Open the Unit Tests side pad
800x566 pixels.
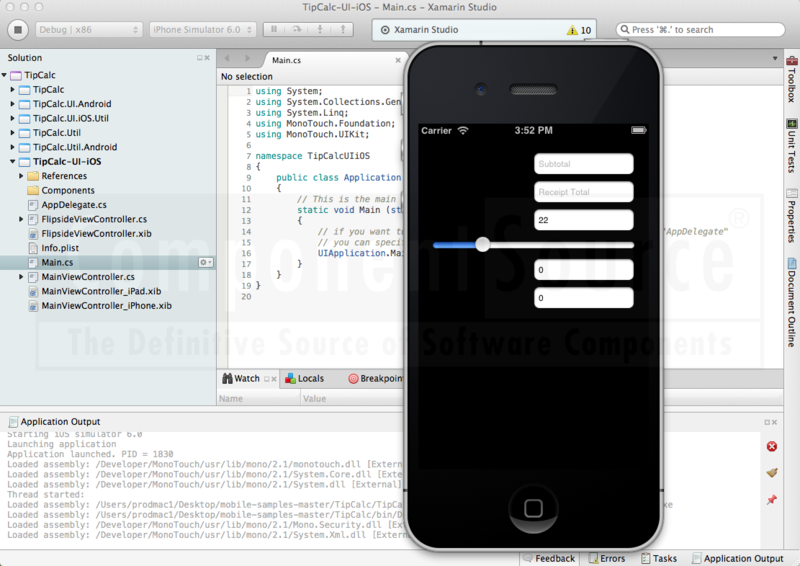point(791,146)
